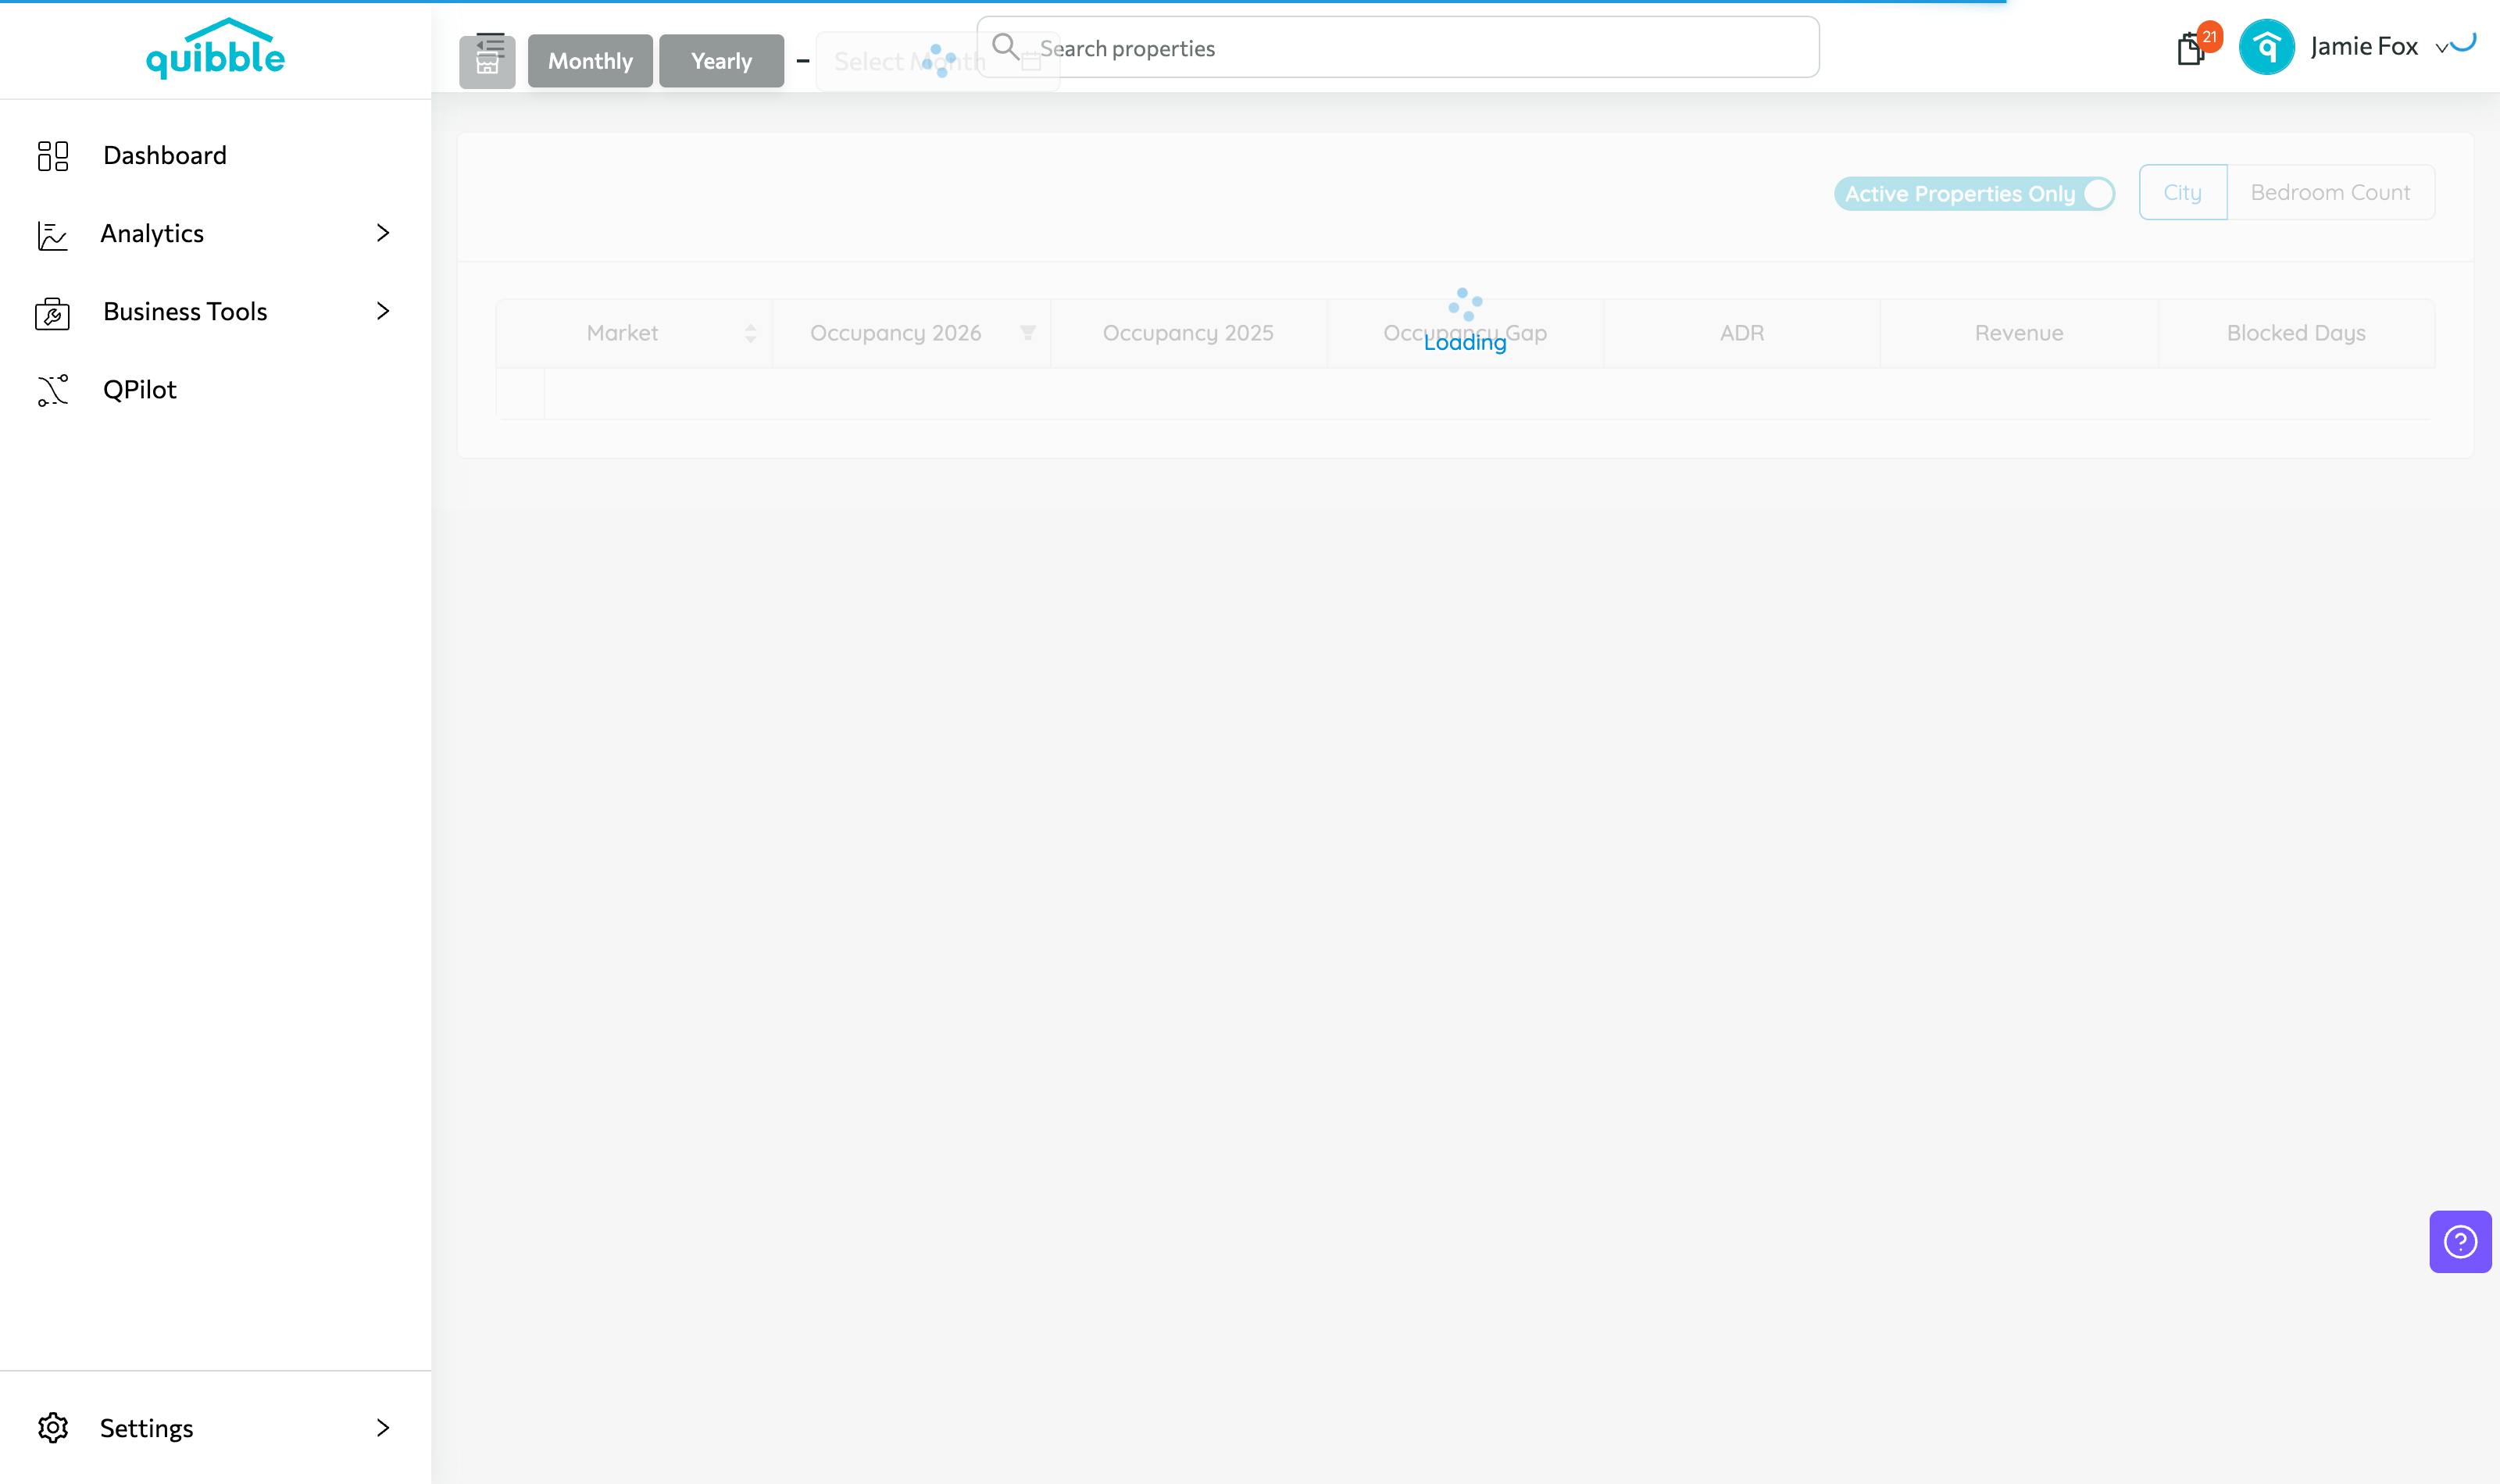The width and height of the screenshot is (2500, 1484).
Task: Collapse the sidebar menu icon
Action: tap(490, 45)
